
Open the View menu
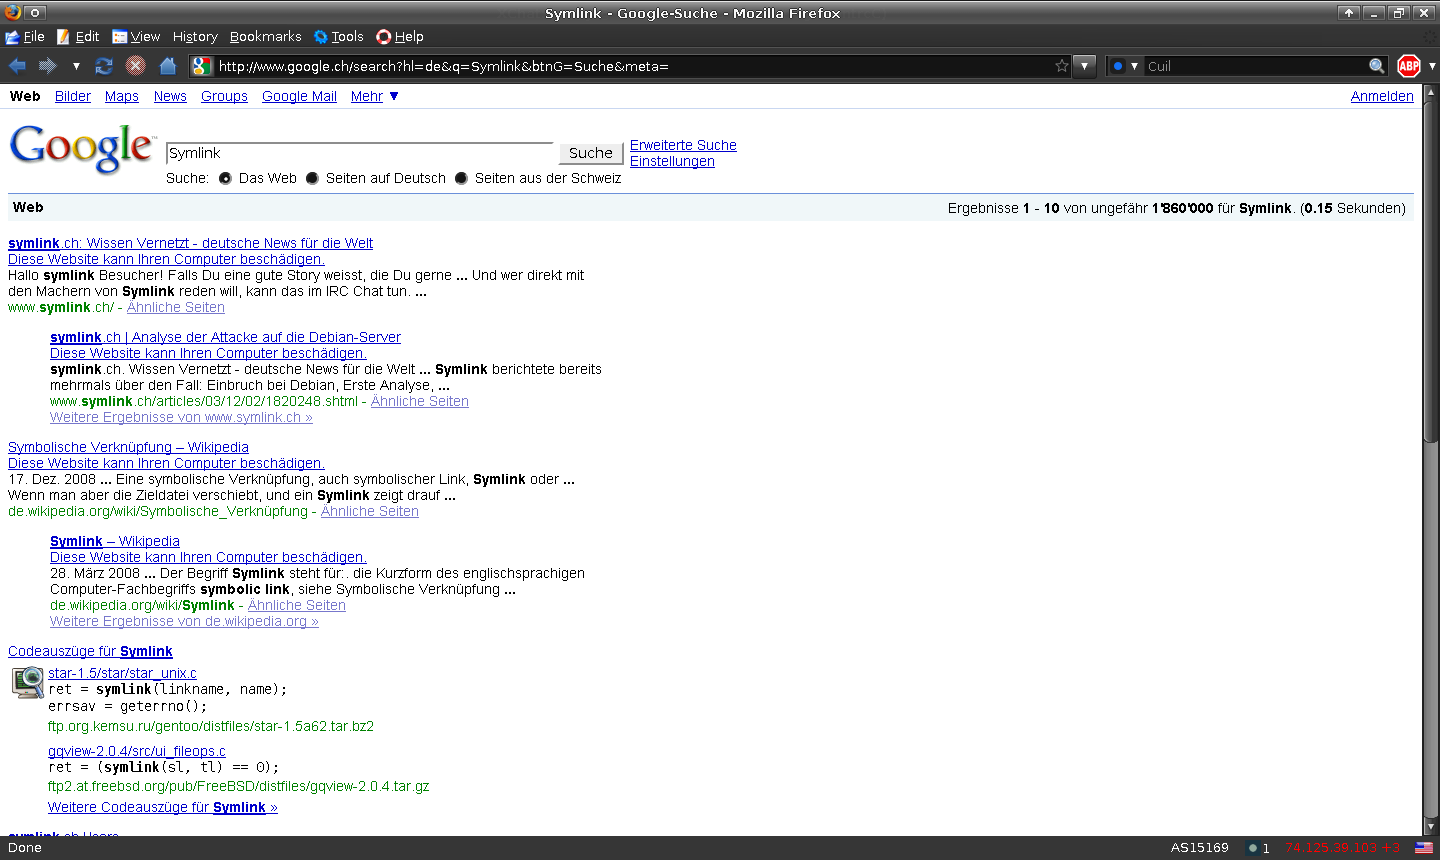pos(136,37)
